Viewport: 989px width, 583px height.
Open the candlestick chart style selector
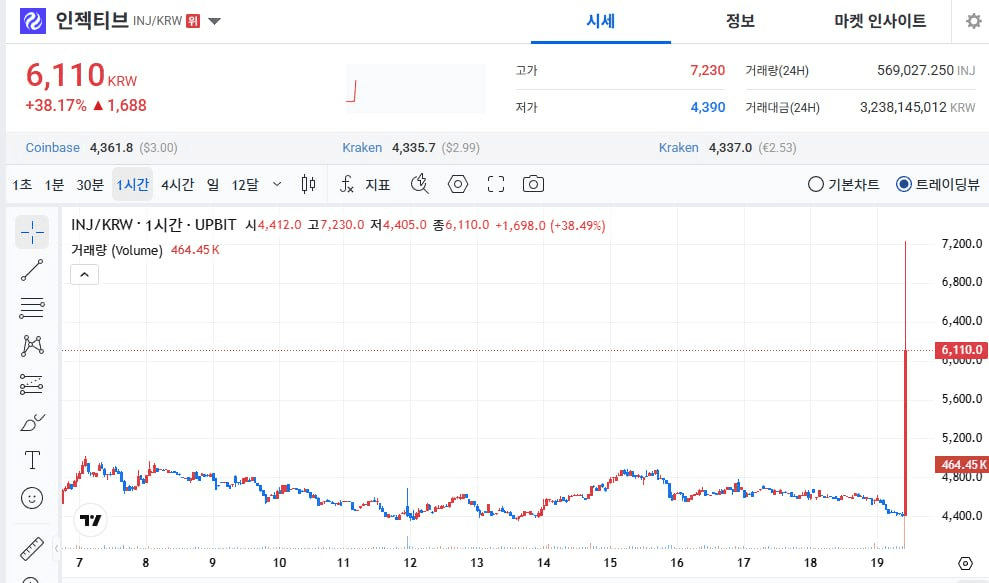[308, 184]
